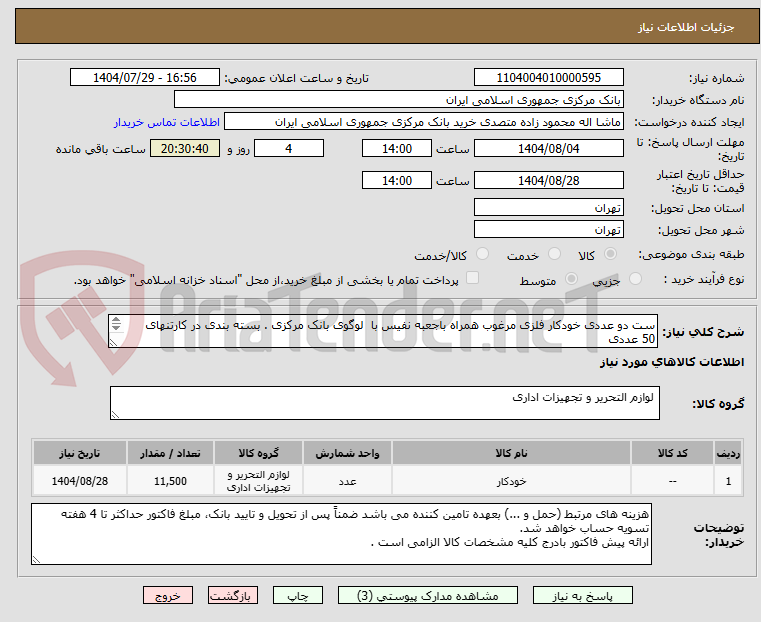Click the توضیحات خریدار text area
761x622 pixels.
[341, 534]
